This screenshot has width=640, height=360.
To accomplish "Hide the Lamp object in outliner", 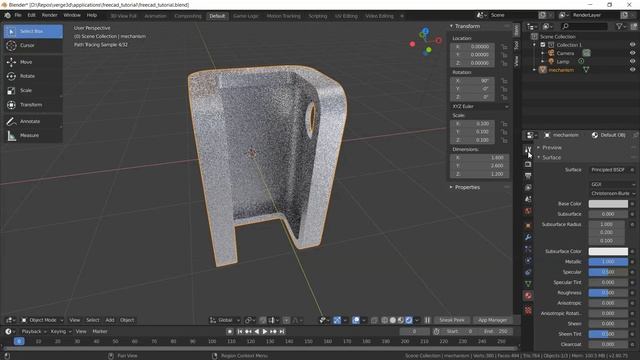I will tap(632, 61).
